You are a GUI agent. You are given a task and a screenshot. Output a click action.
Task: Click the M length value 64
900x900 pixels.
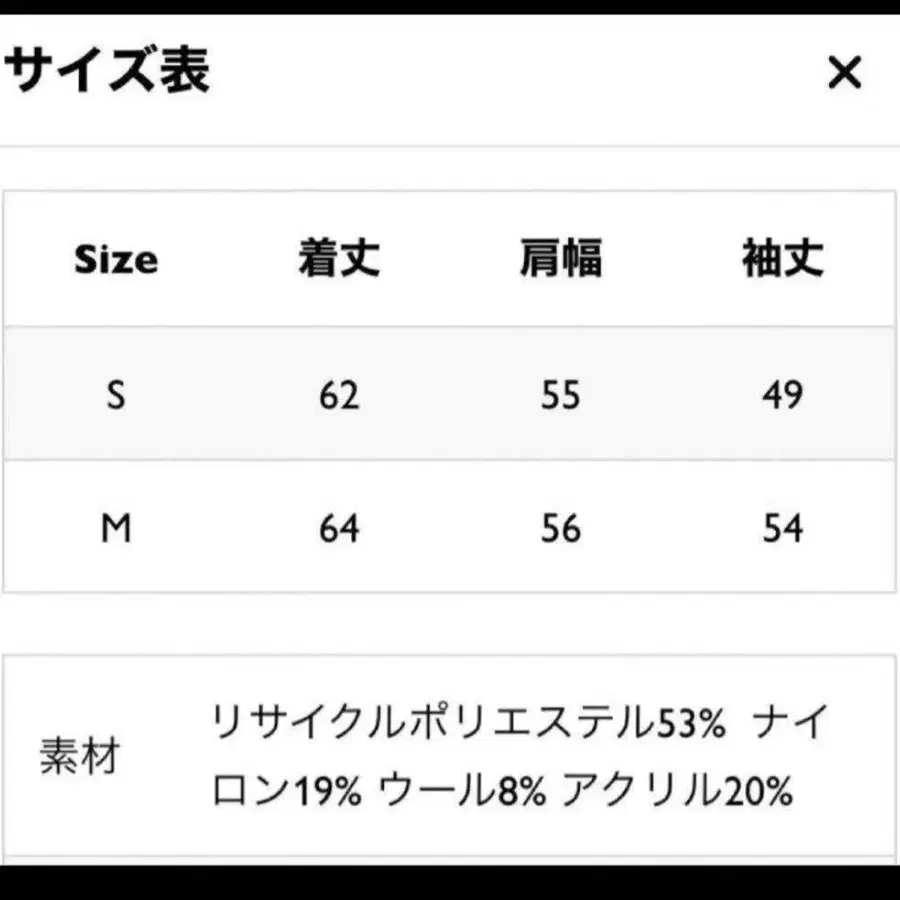(339, 528)
